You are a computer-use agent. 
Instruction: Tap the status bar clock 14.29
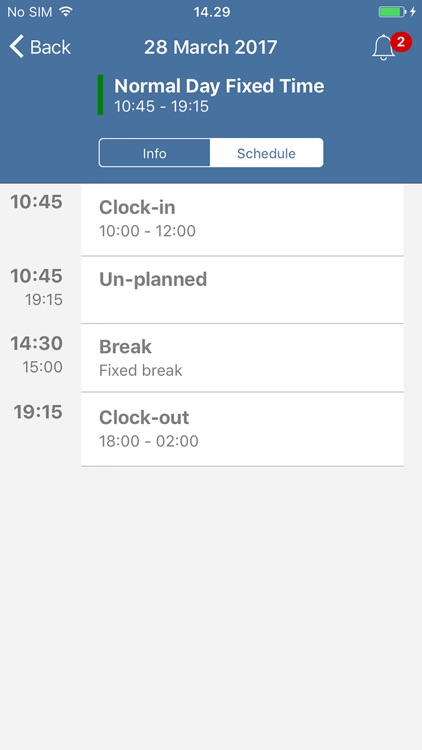click(x=211, y=12)
